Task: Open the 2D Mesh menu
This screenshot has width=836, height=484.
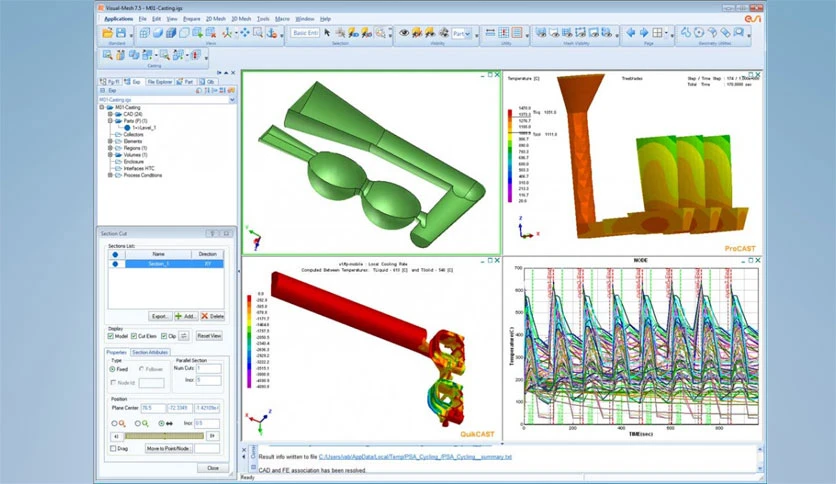Action: point(216,19)
